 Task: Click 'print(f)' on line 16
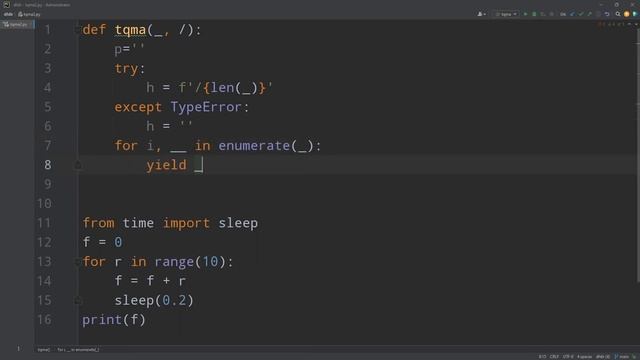114,320
